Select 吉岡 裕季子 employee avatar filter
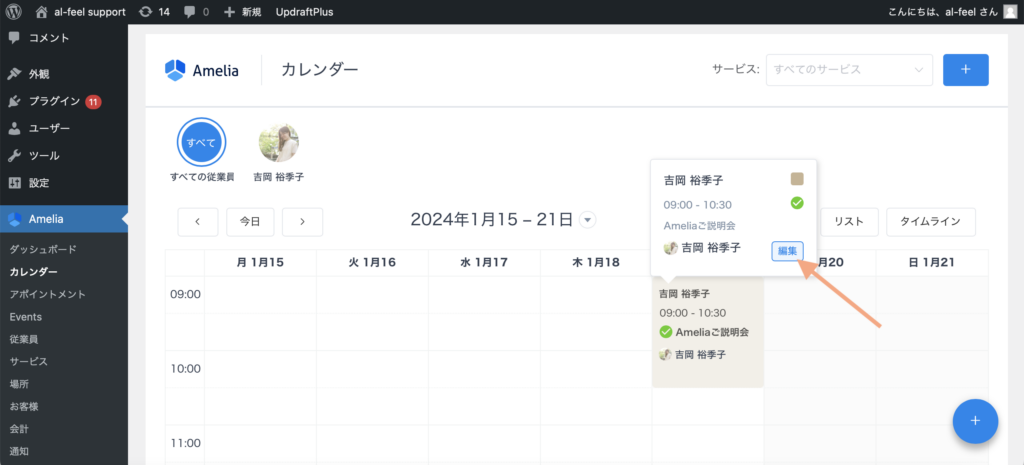1024x465 pixels. (x=279, y=143)
